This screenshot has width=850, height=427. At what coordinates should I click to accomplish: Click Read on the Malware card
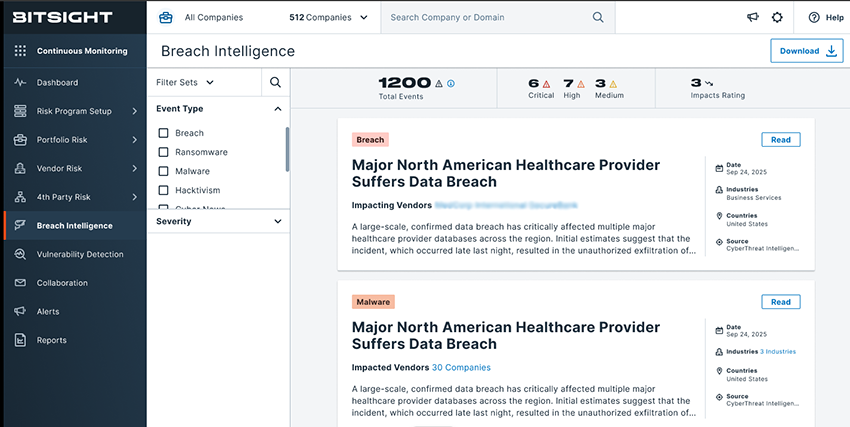point(781,302)
